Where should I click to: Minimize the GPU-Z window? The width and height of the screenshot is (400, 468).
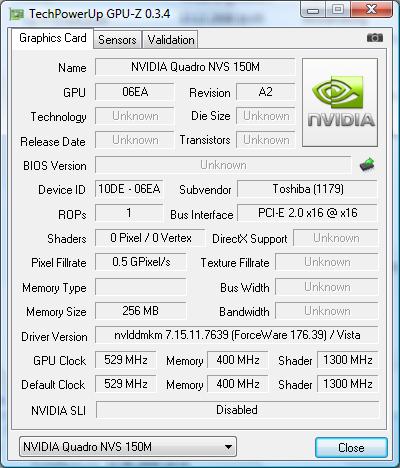(312, 10)
